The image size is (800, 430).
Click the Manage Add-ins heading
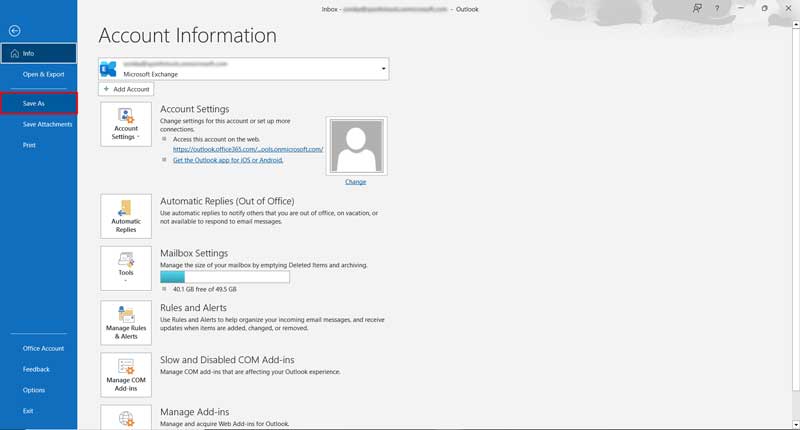tap(194, 412)
